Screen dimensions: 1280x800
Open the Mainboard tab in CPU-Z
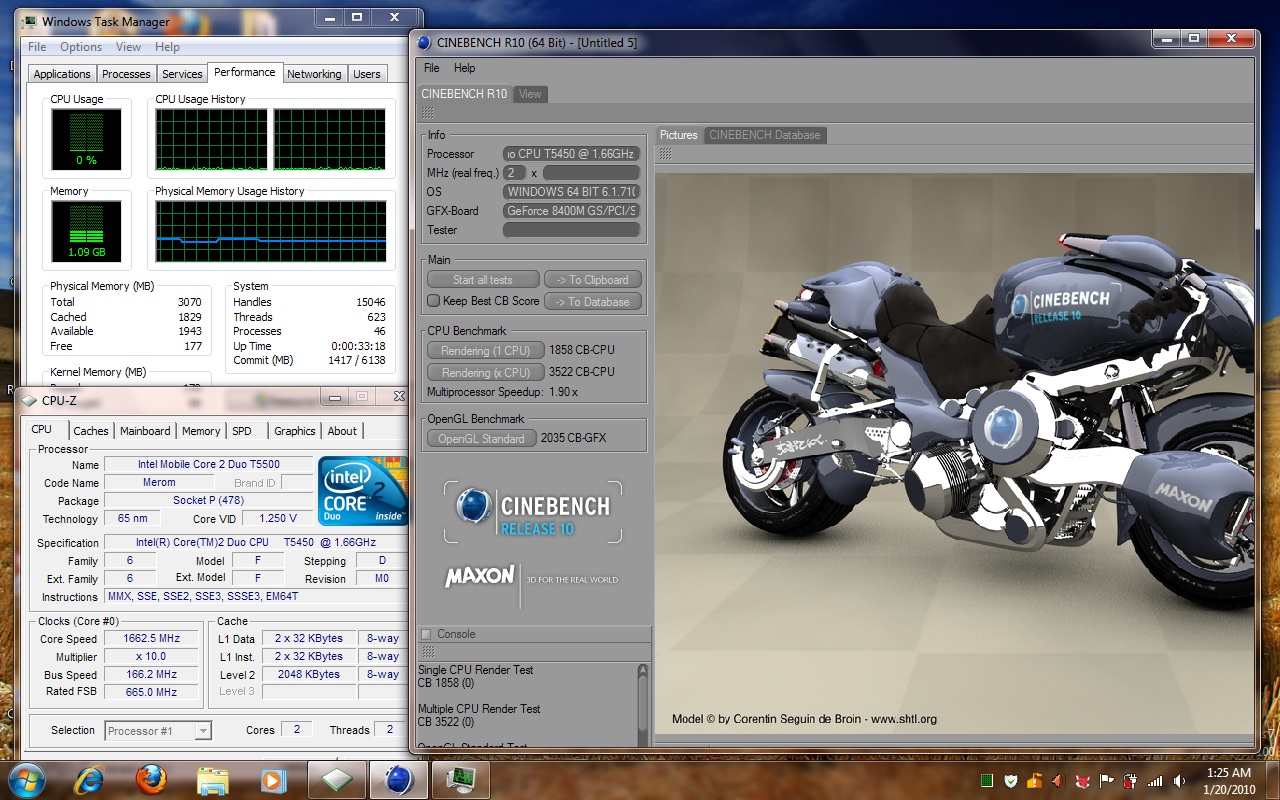point(145,431)
